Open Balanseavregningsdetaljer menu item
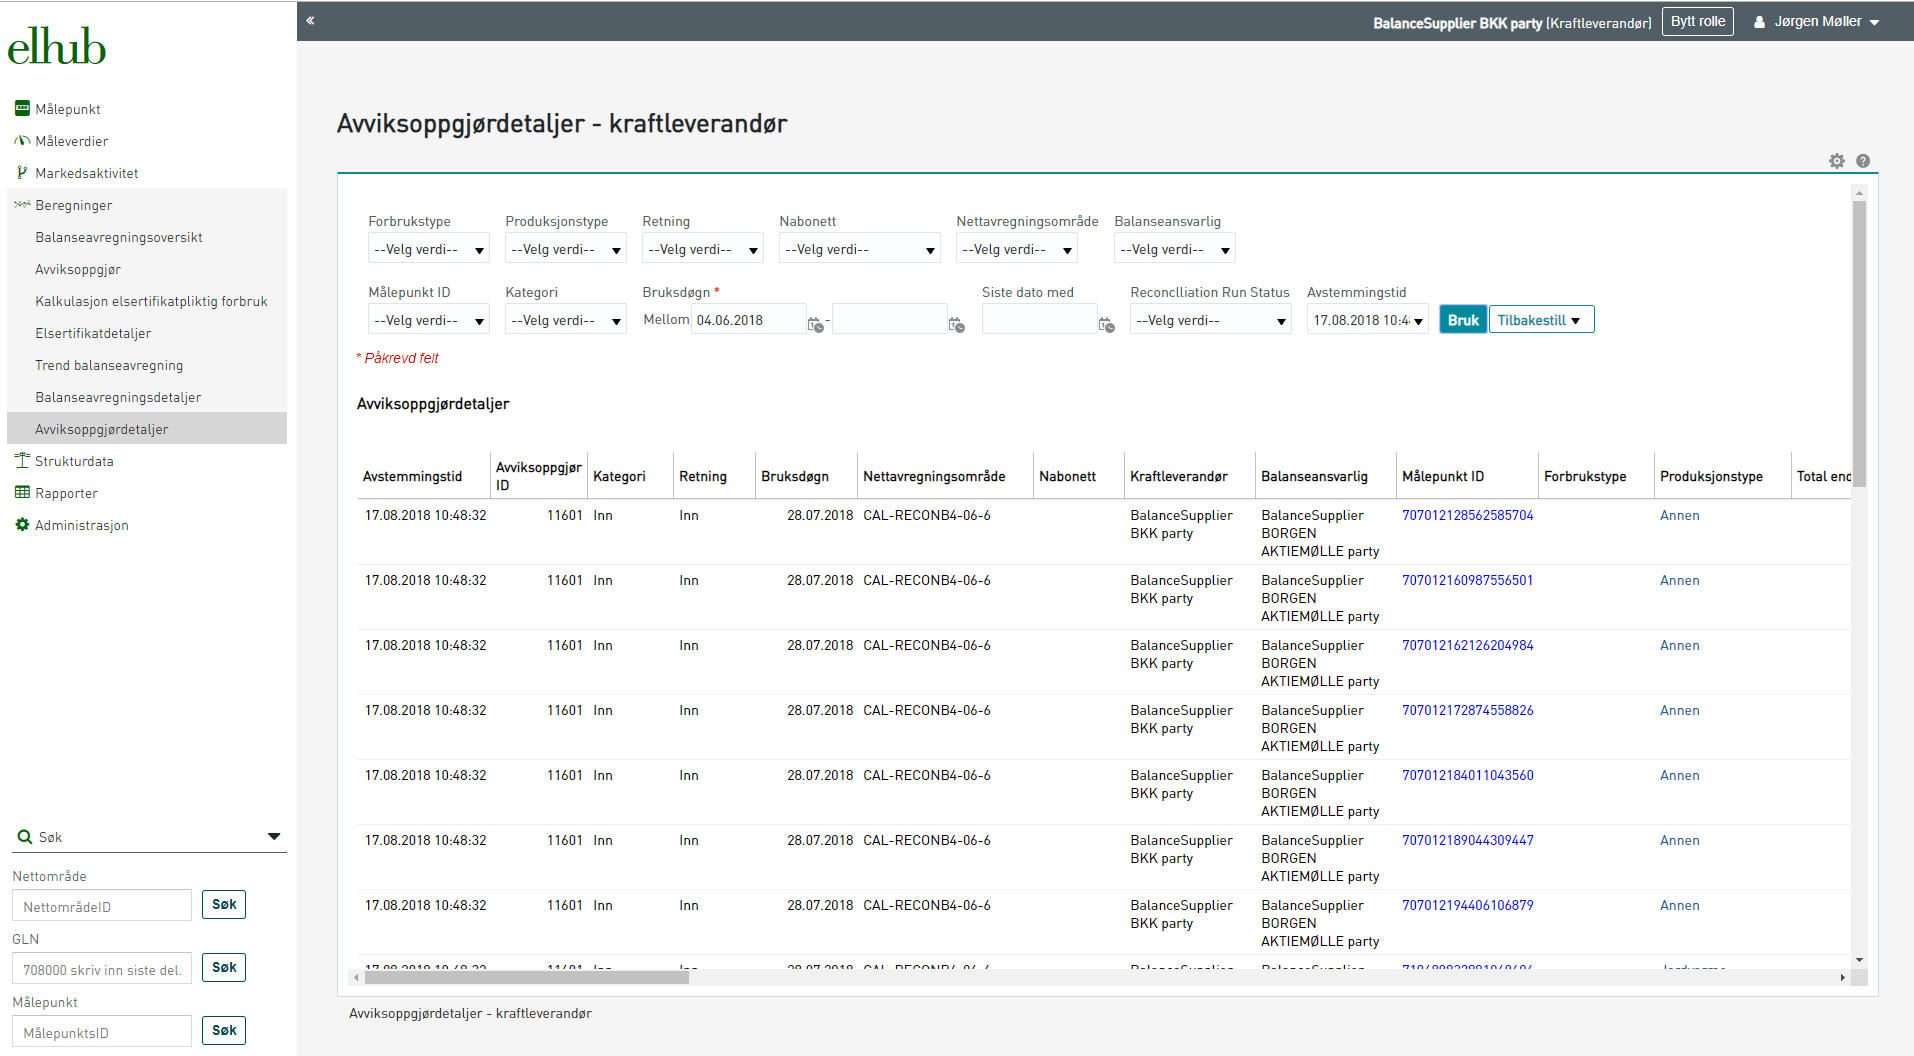 tap(118, 397)
